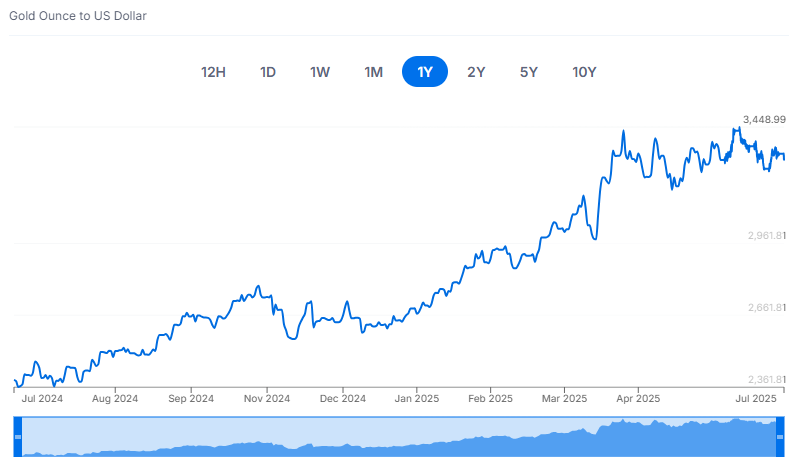The height and width of the screenshot is (466, 791).
Task: Click the left range slider handle
Action: coord(18,437)
